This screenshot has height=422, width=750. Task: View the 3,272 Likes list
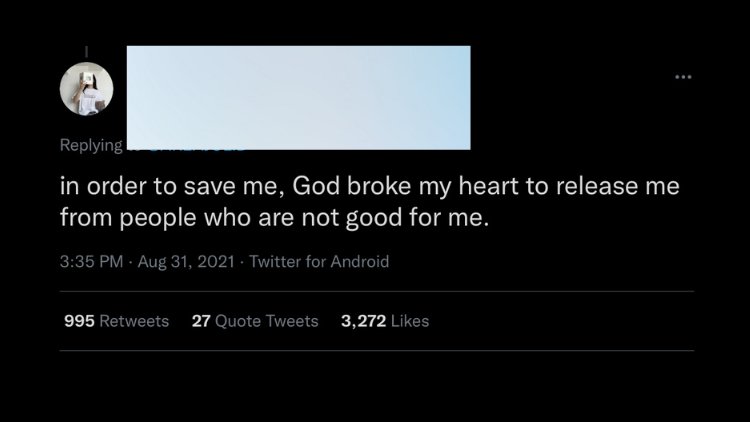click(385, 321)
